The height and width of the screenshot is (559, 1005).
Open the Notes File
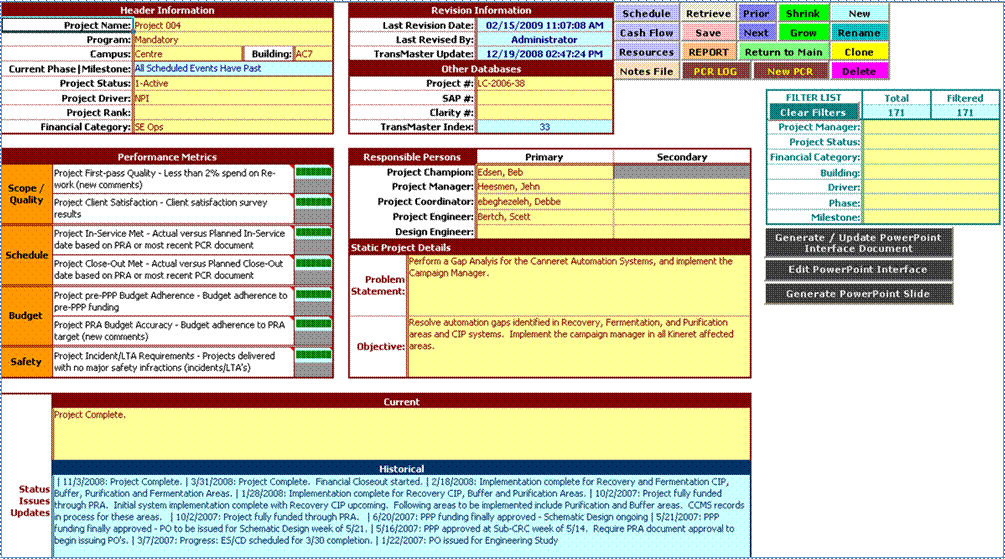coord(646,71)
